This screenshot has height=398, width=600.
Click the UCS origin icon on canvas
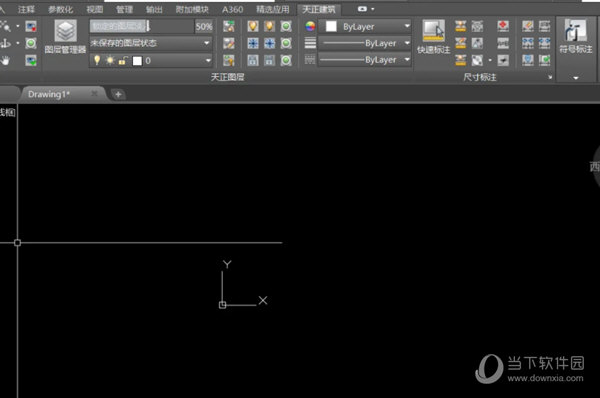point(222,305)
